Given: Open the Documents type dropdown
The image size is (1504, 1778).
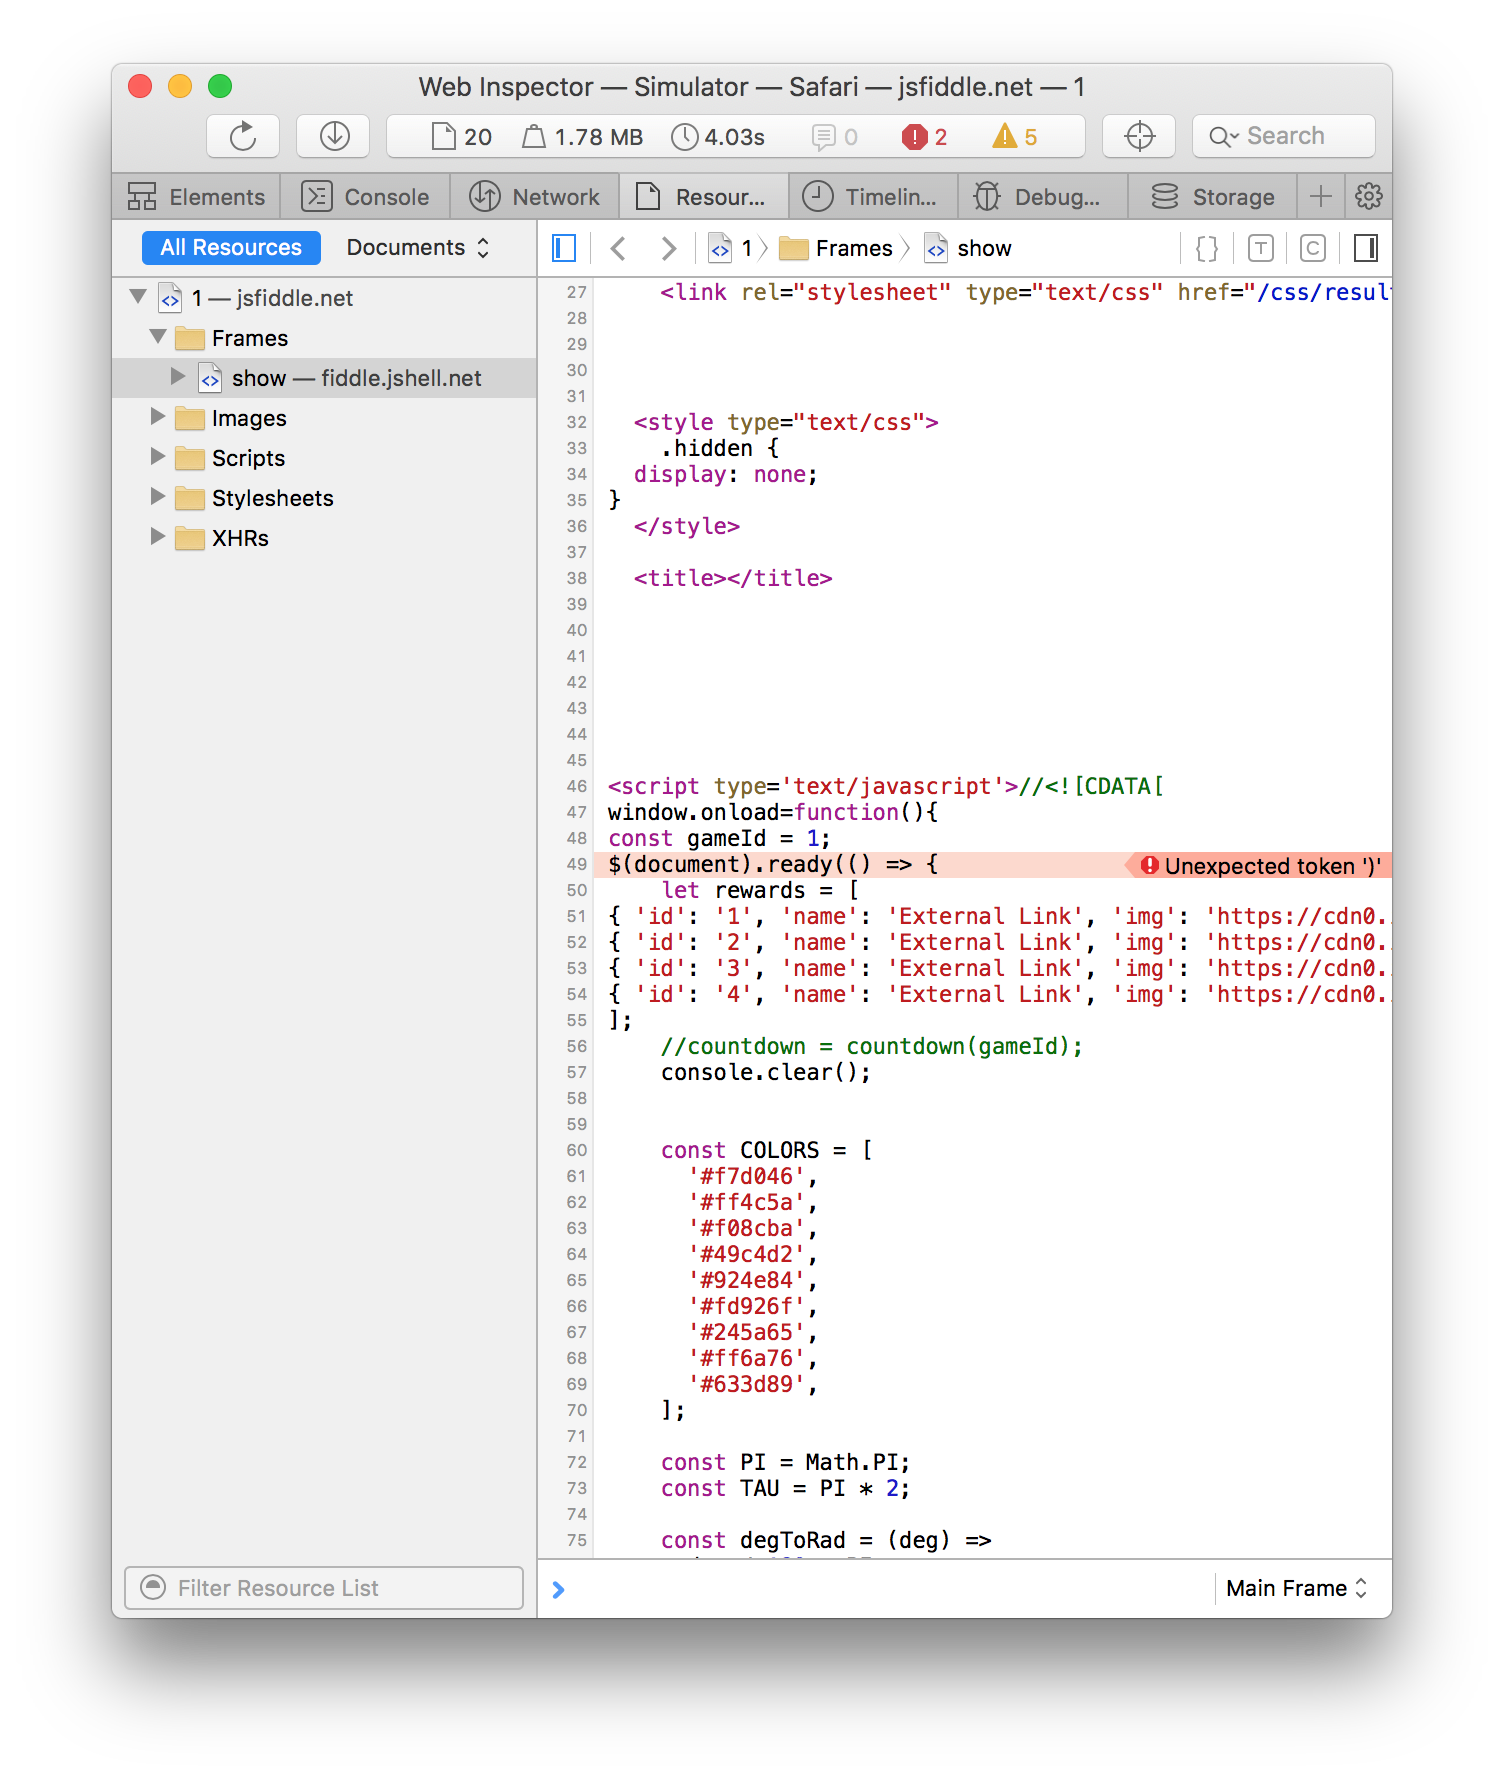Looking at the screenshot, I should pyautogui.click(x=418, y=248).
